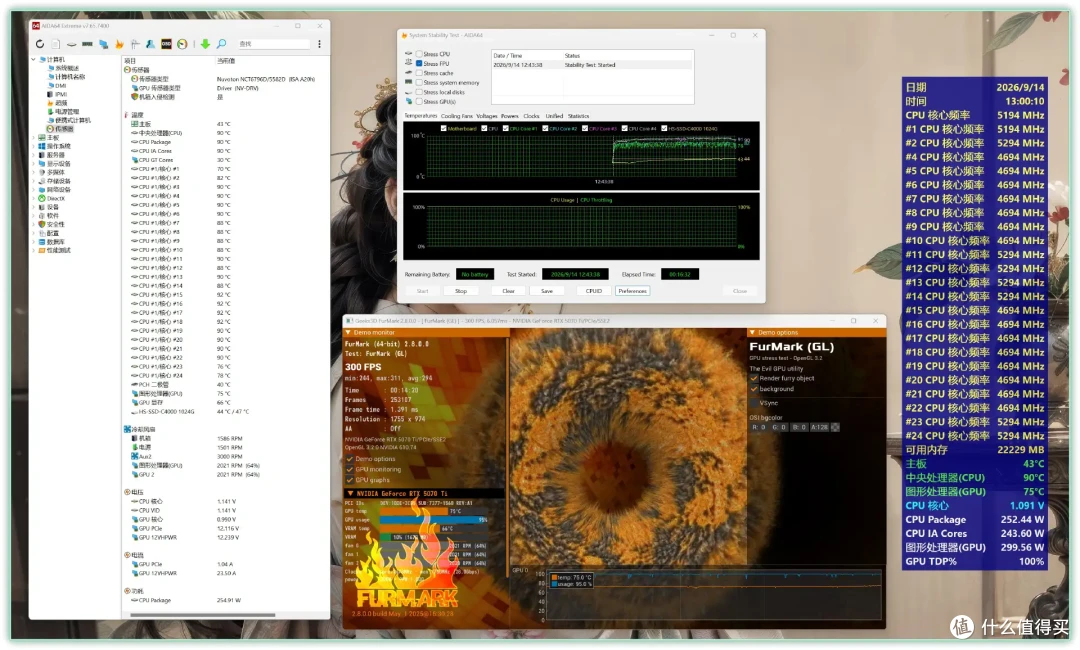Click the antenna-like icon in AIDA64 toolbar
This screenshot has width=1080, height=650.
coord(135,44)
